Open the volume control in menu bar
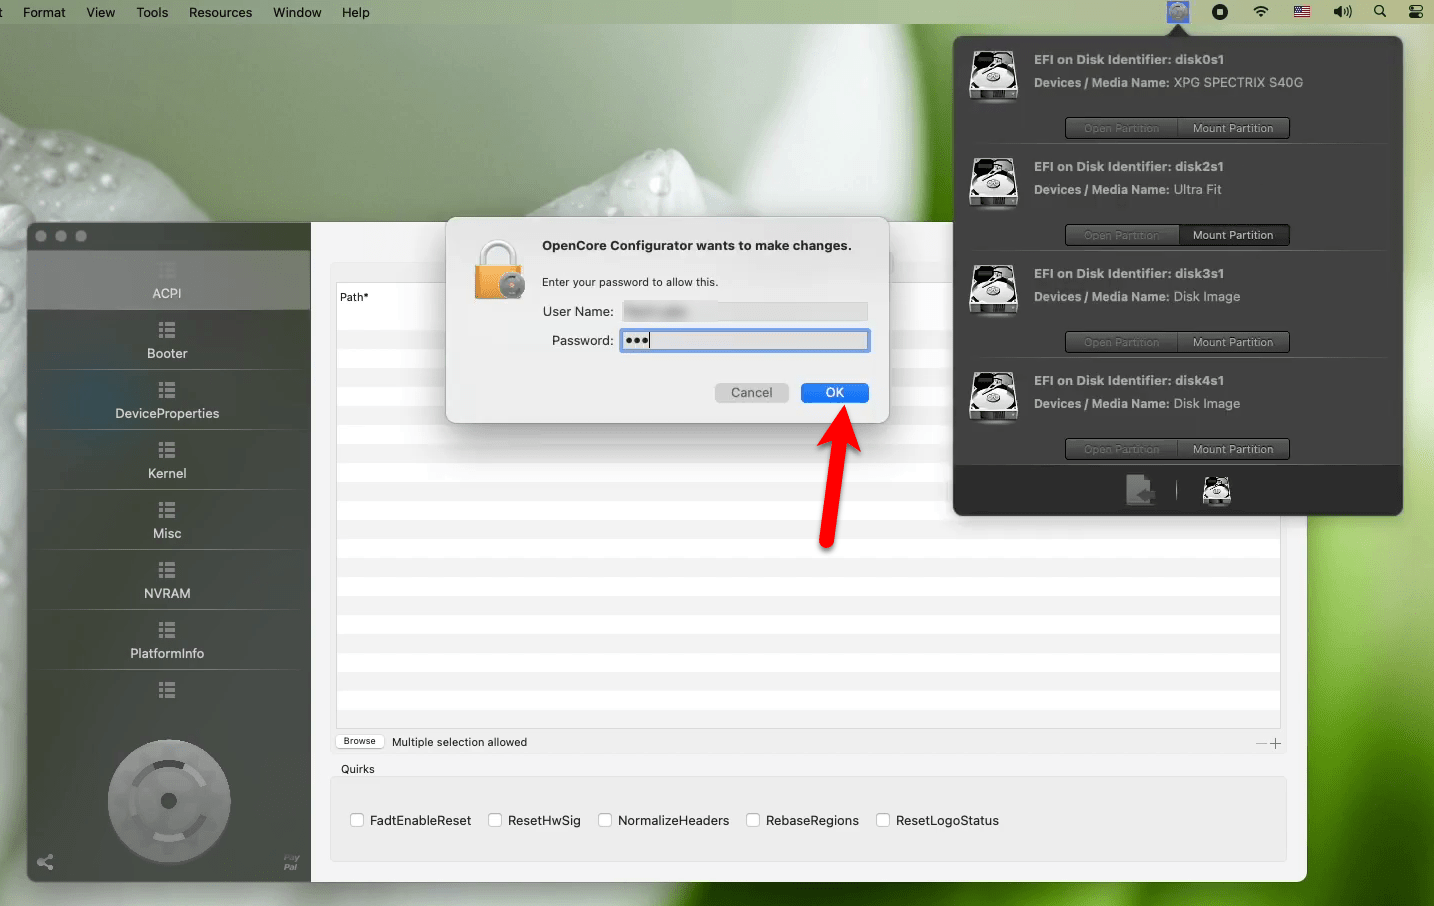This screenshot has width=1434, height=906. 1342,12
